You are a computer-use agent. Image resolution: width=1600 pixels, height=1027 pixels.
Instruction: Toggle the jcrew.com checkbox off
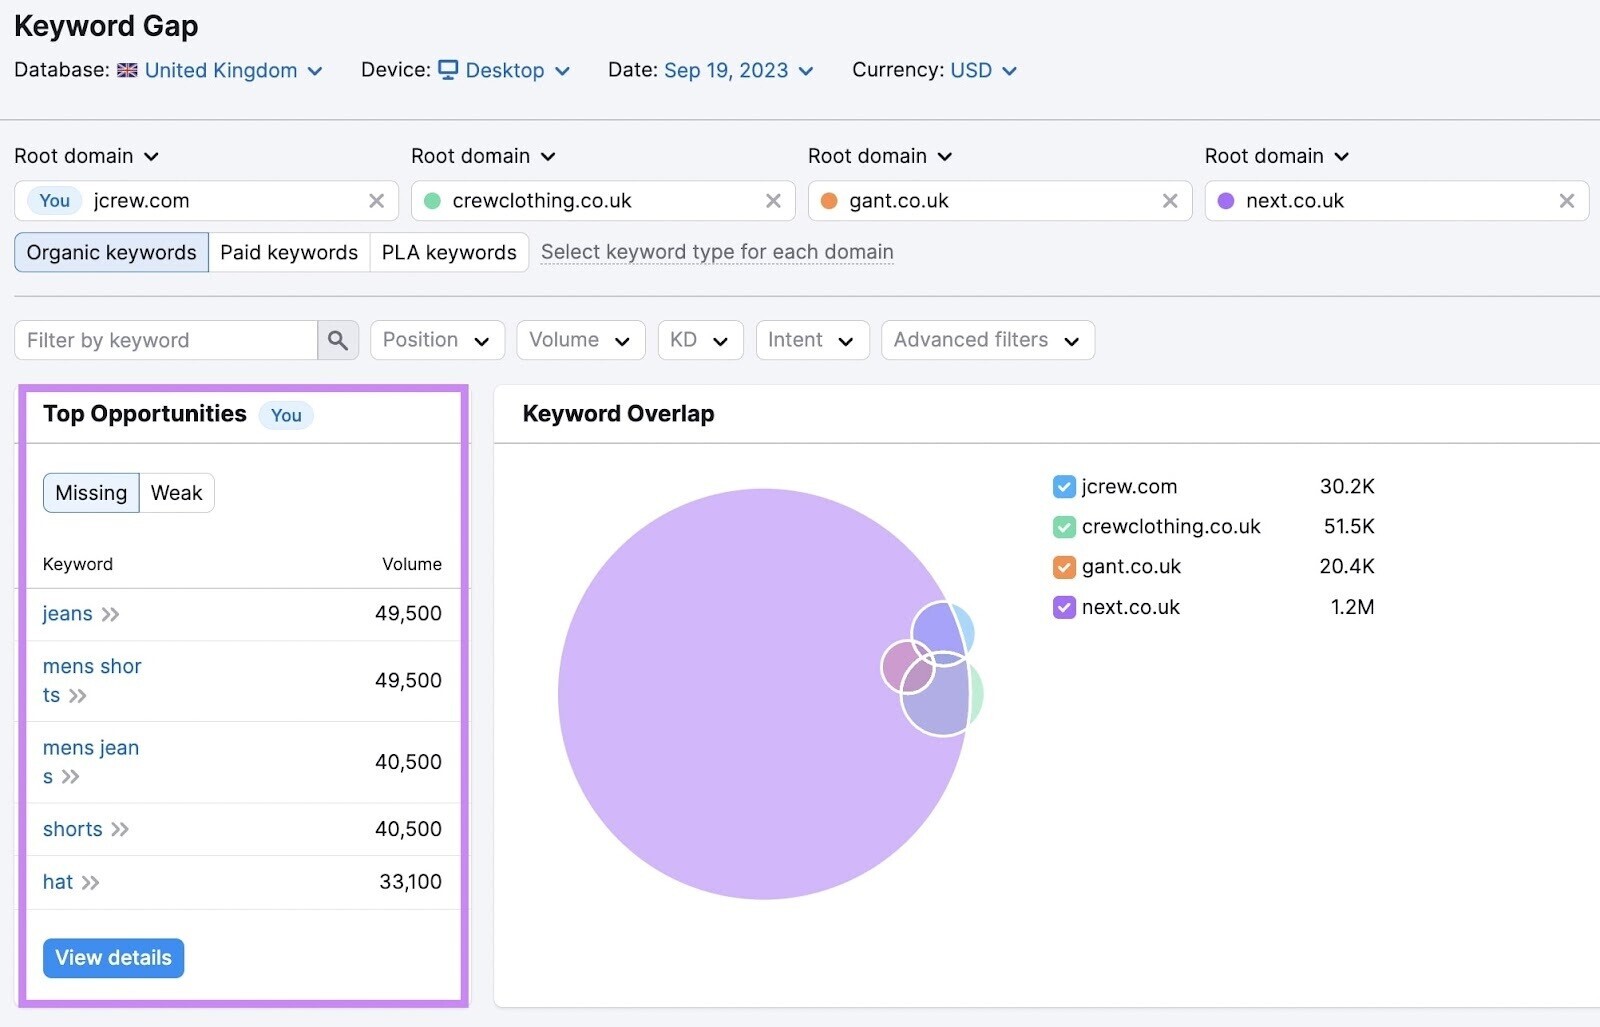1063,487
